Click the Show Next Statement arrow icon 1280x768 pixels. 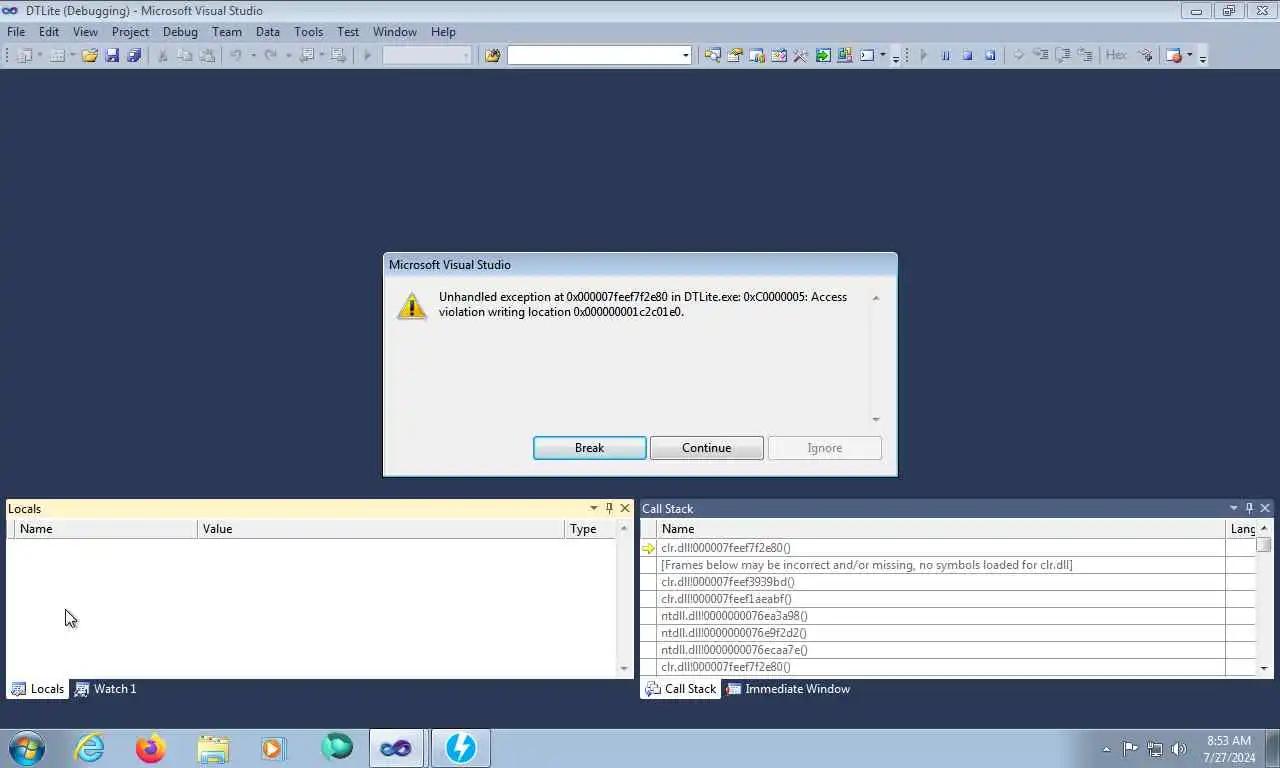point(1018,55)
